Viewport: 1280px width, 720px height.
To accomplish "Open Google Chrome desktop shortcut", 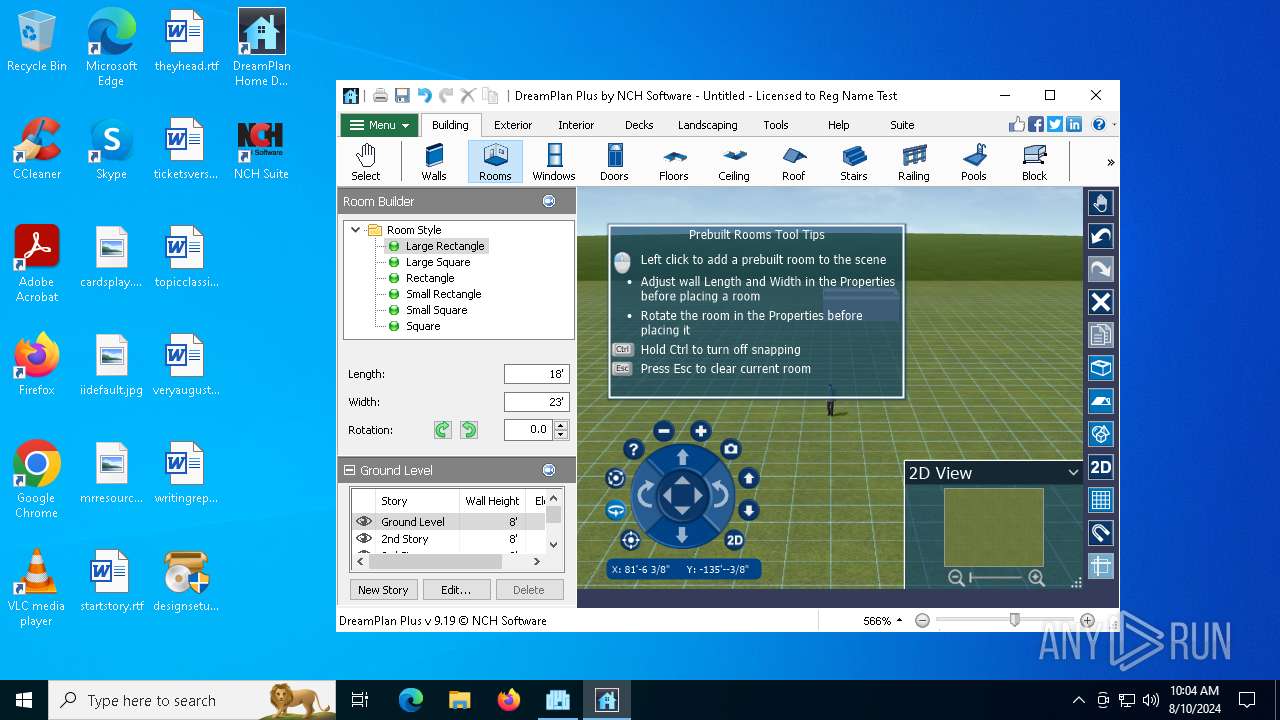I will tap(36, 480).
